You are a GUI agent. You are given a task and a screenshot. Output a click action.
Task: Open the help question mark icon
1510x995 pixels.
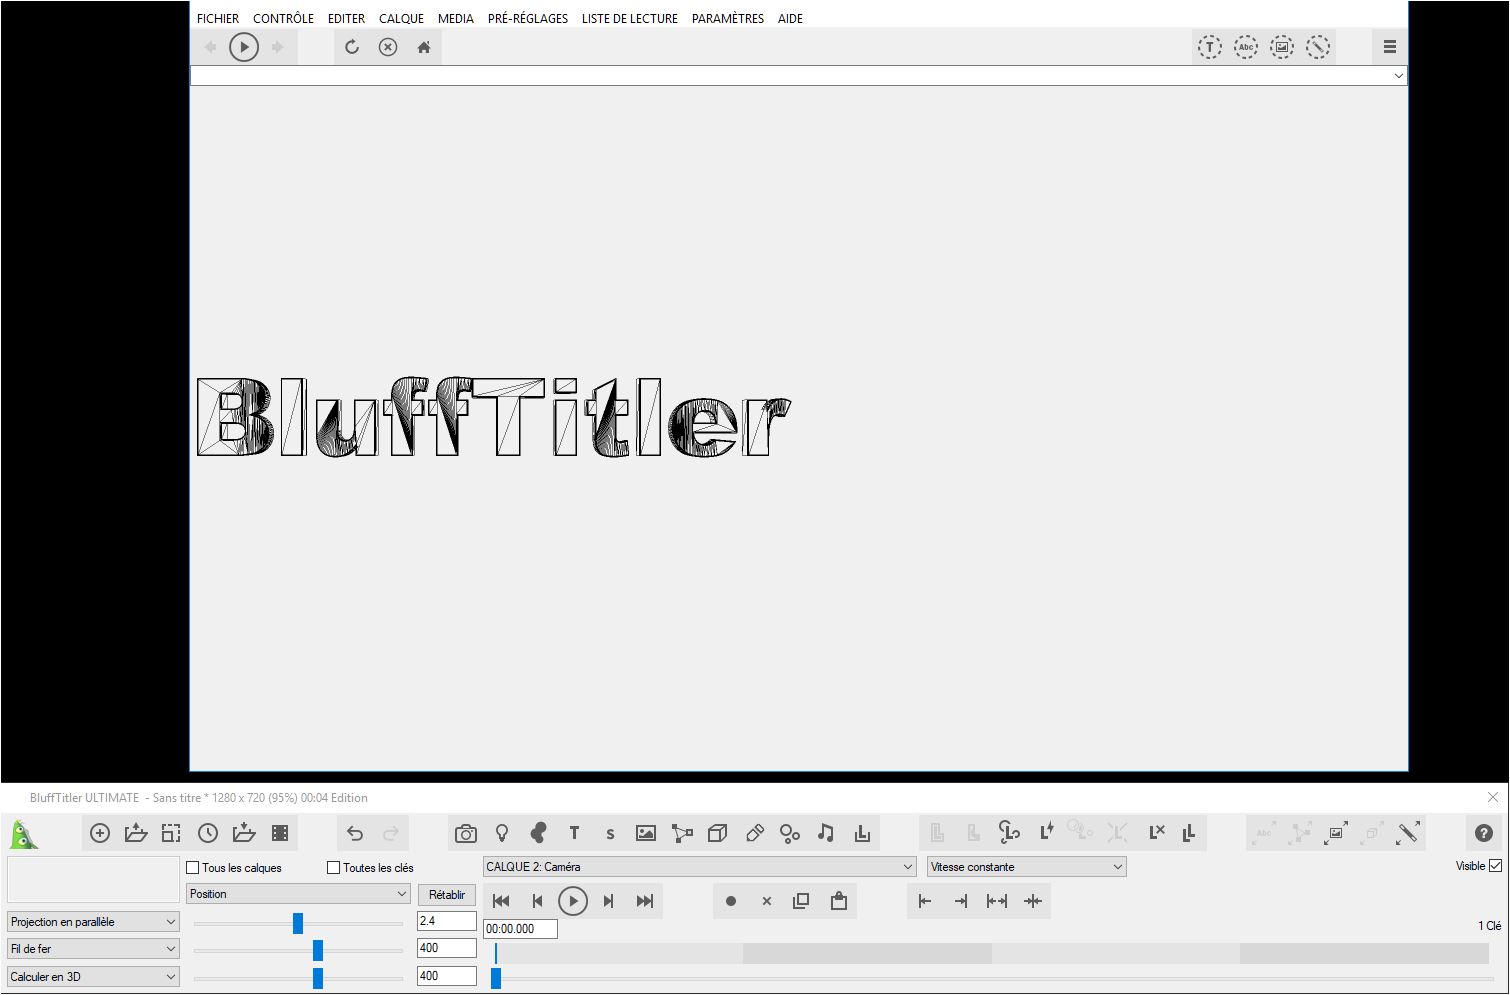(1484, 833)
